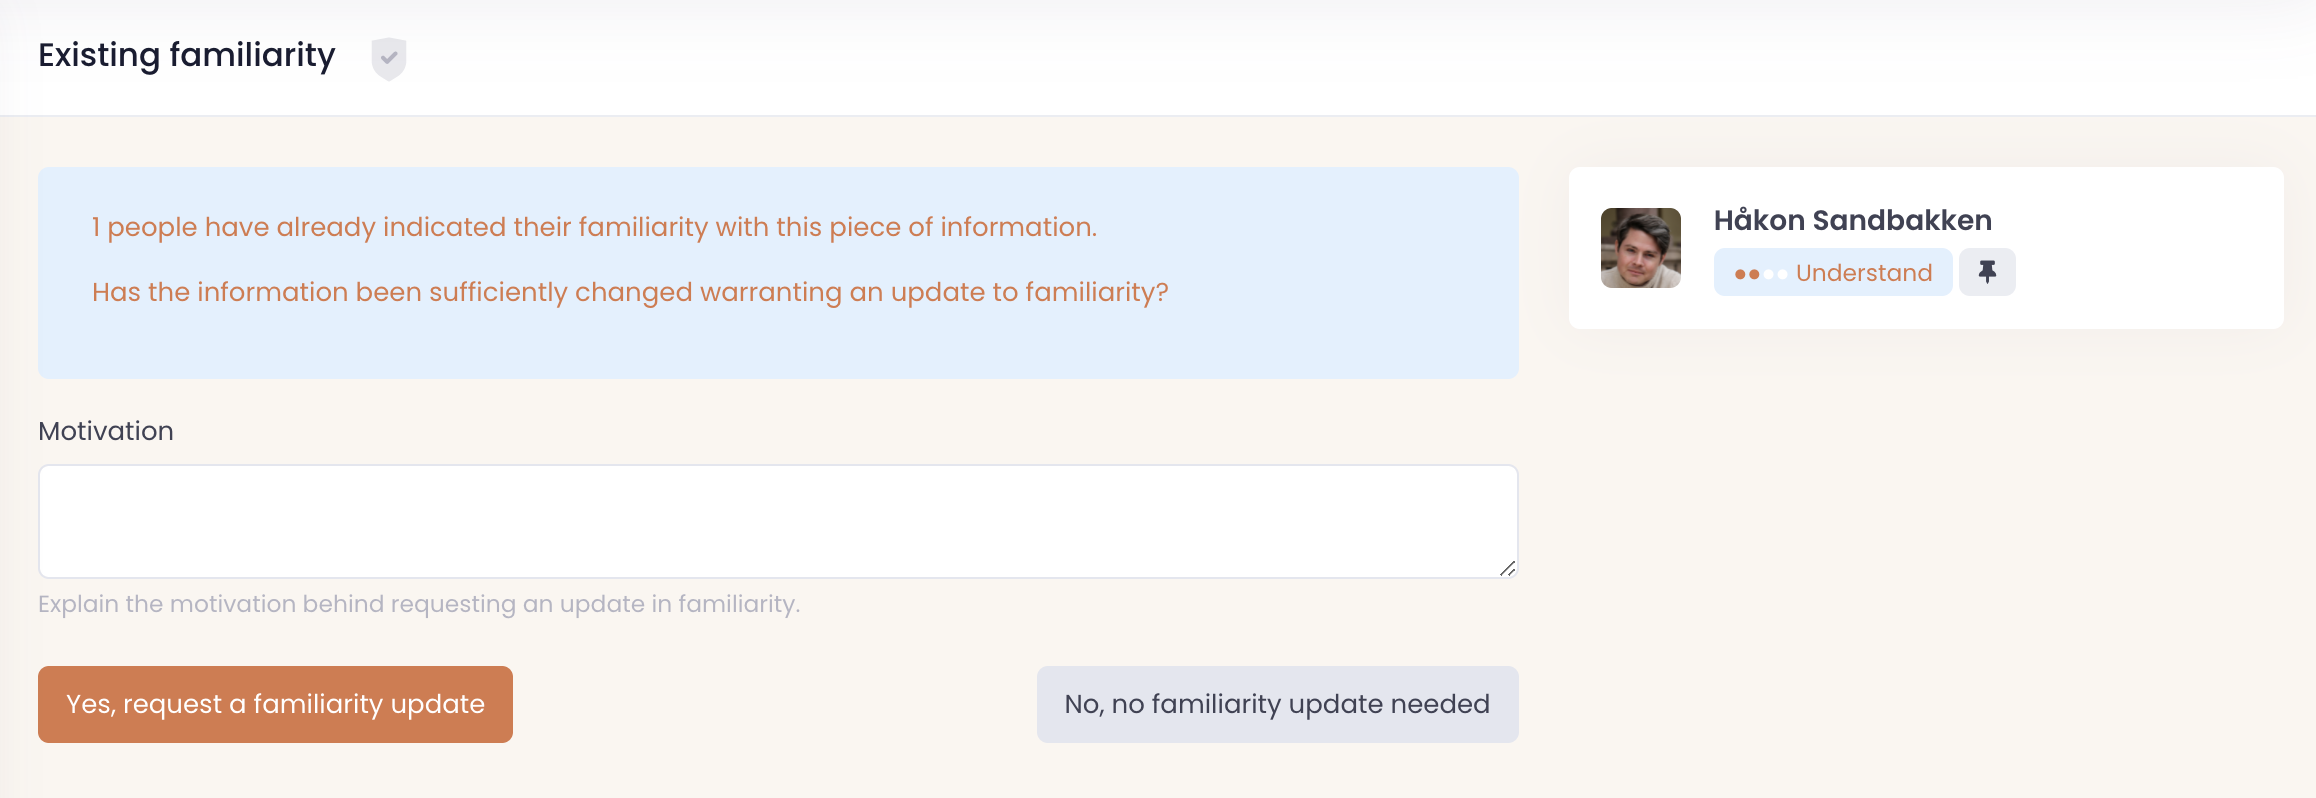Click the Motivation textarea resize handle
Image resolution: width=2316 pixels, height=798 pixels.
coord(1507,568)
